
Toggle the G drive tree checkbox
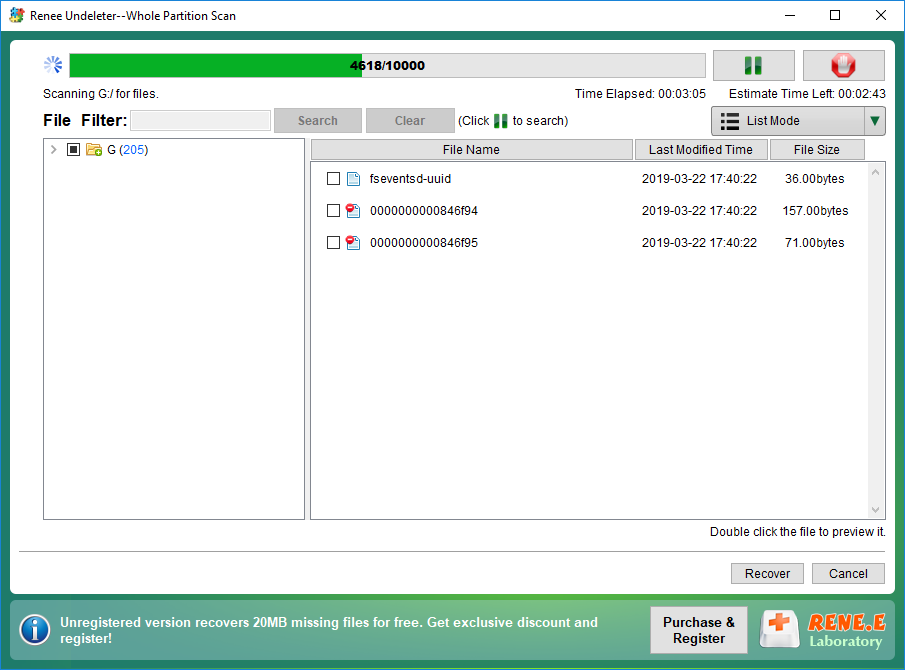coord(73,150)
